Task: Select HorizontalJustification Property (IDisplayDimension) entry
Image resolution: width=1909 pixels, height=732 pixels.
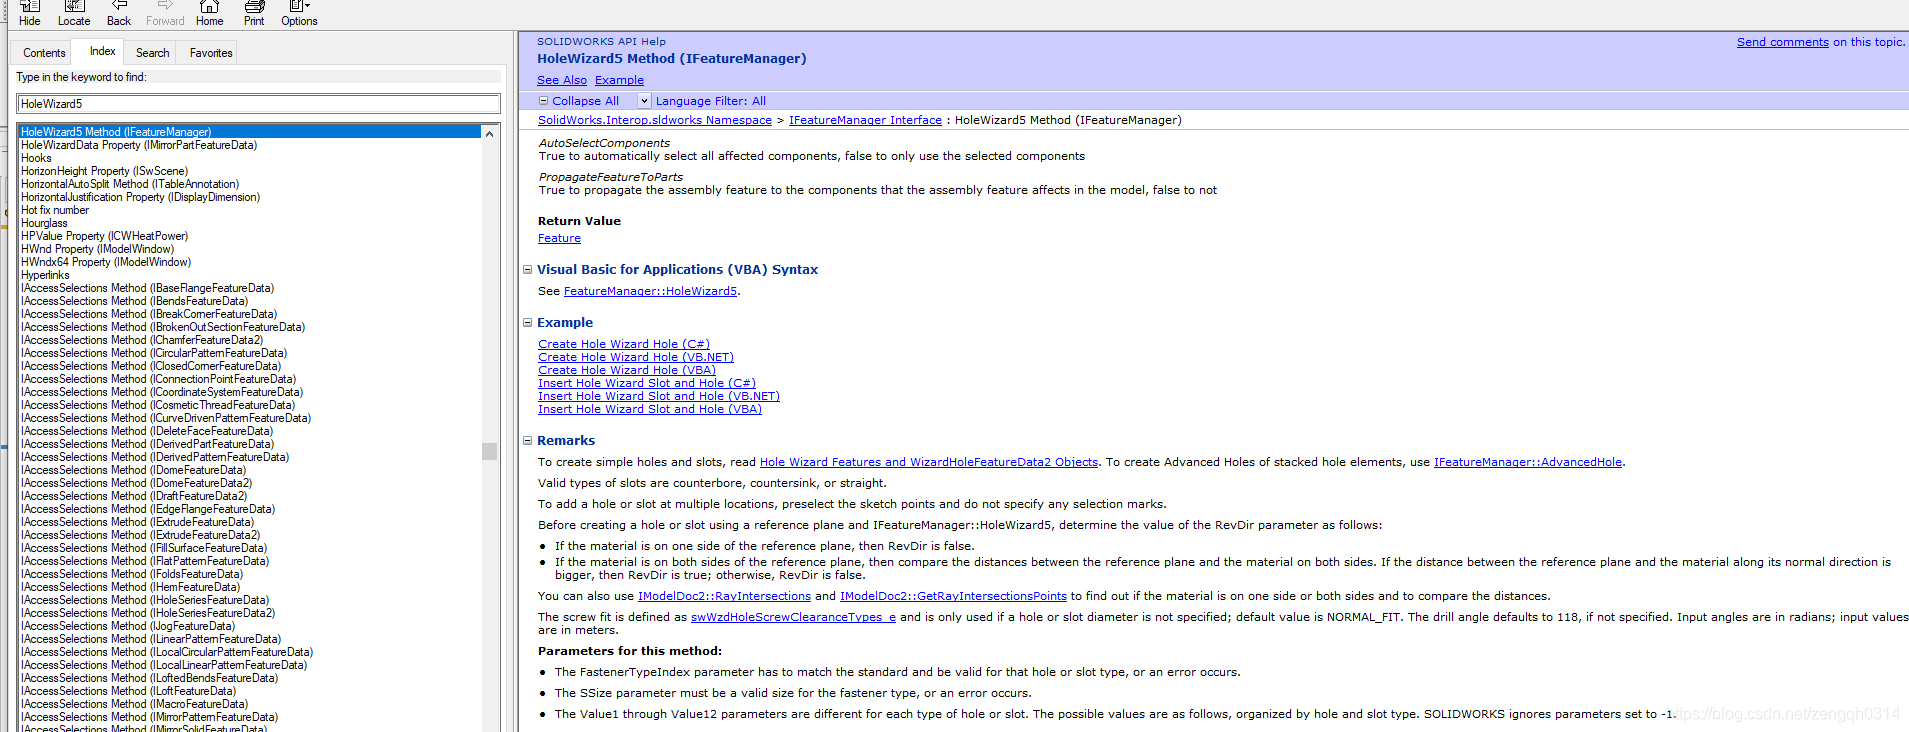Action: tap(140, 197)
